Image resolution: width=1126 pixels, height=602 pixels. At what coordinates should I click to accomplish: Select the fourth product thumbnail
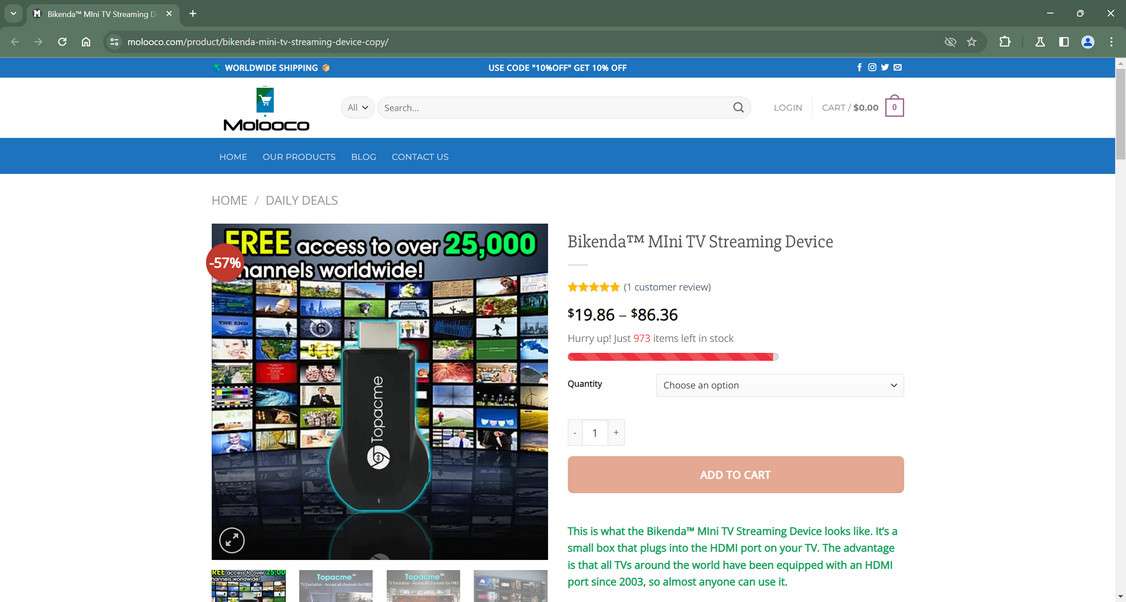click(x=511, y=586)
